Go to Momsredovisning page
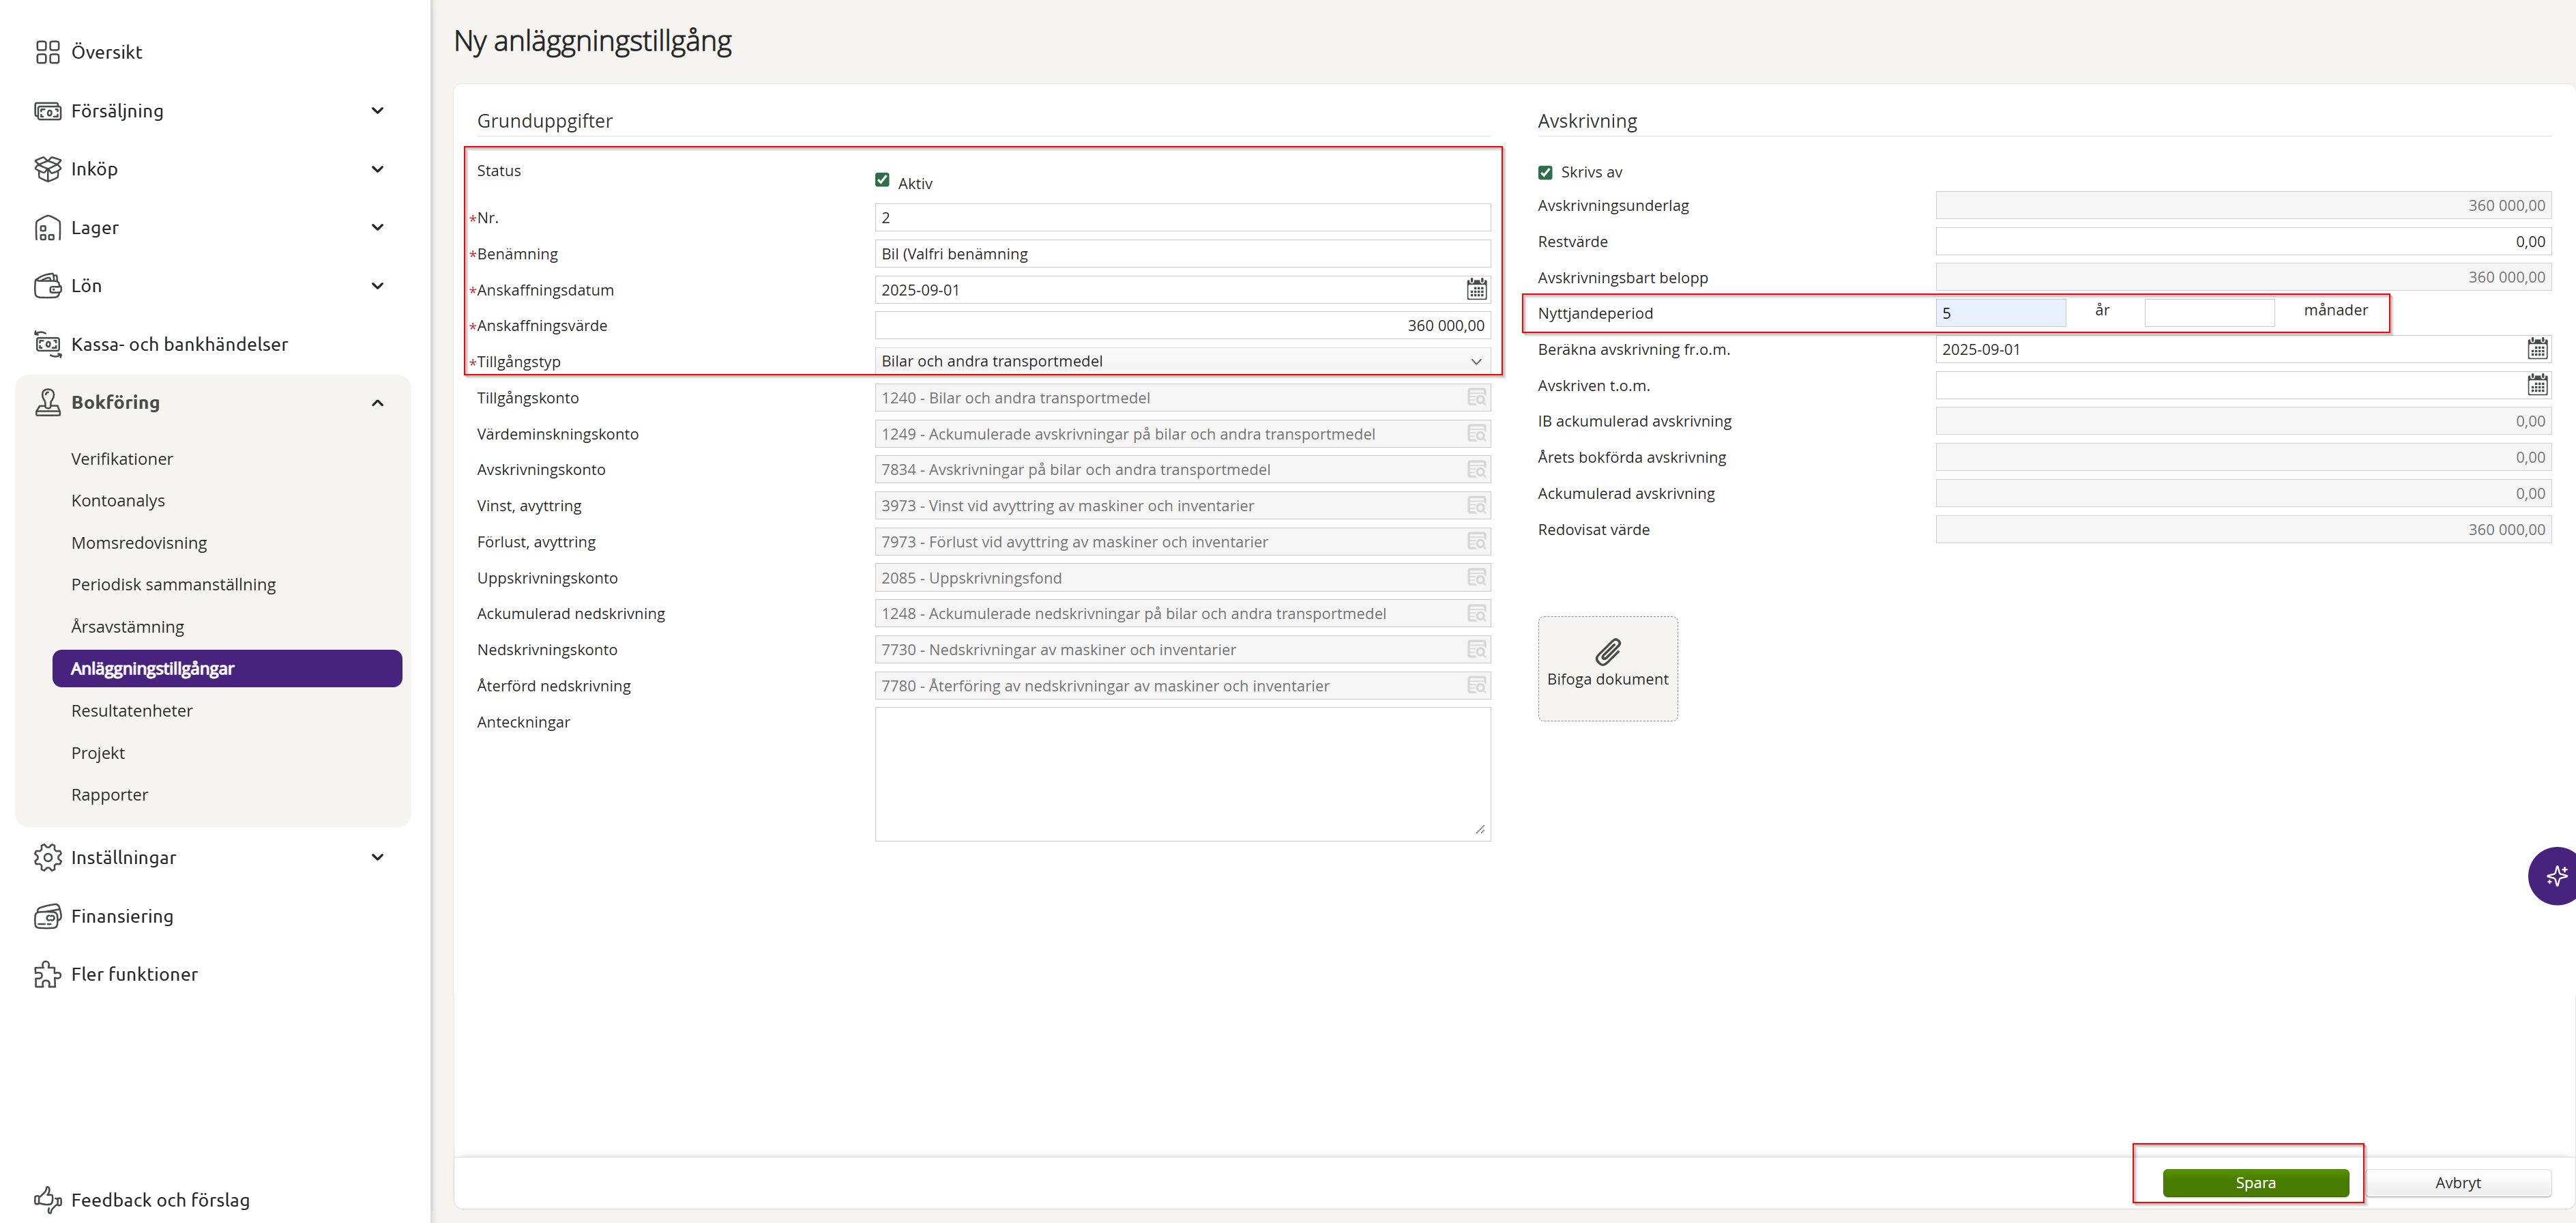The image size is (2576, 1223). [x=139, y=543]
